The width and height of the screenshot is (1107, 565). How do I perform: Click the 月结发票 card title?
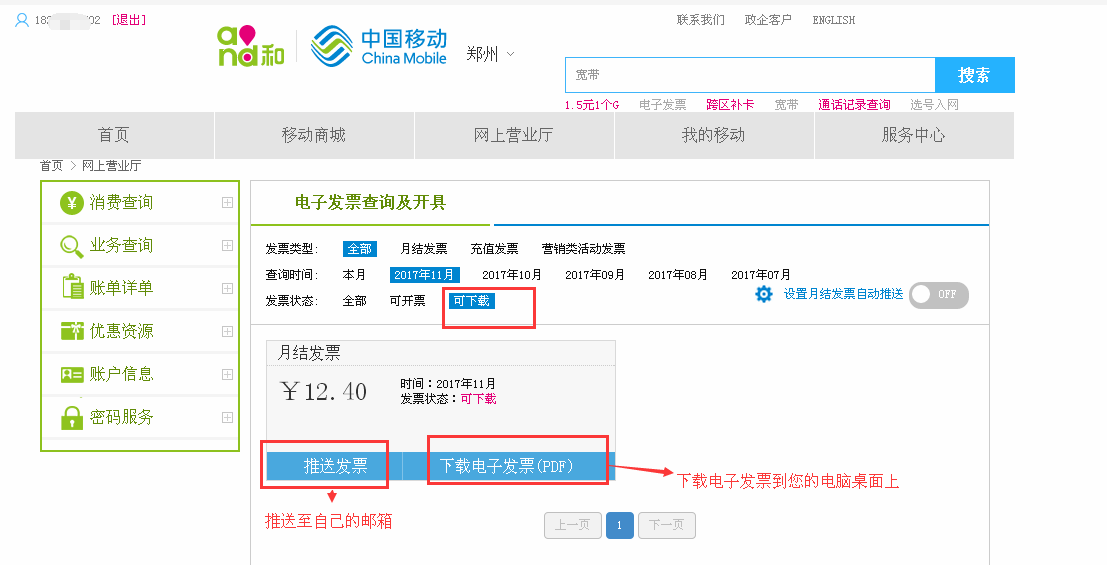[309, 352]
